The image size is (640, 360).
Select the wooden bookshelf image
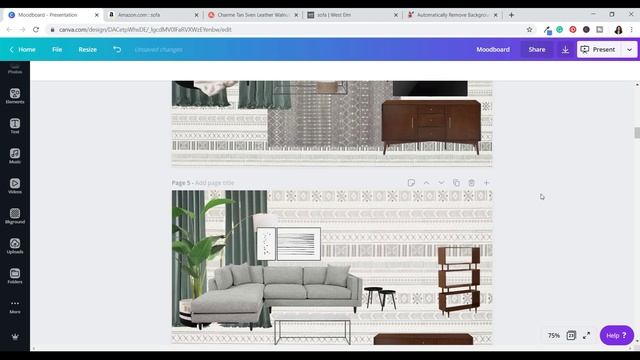click(x=459, y=281)
